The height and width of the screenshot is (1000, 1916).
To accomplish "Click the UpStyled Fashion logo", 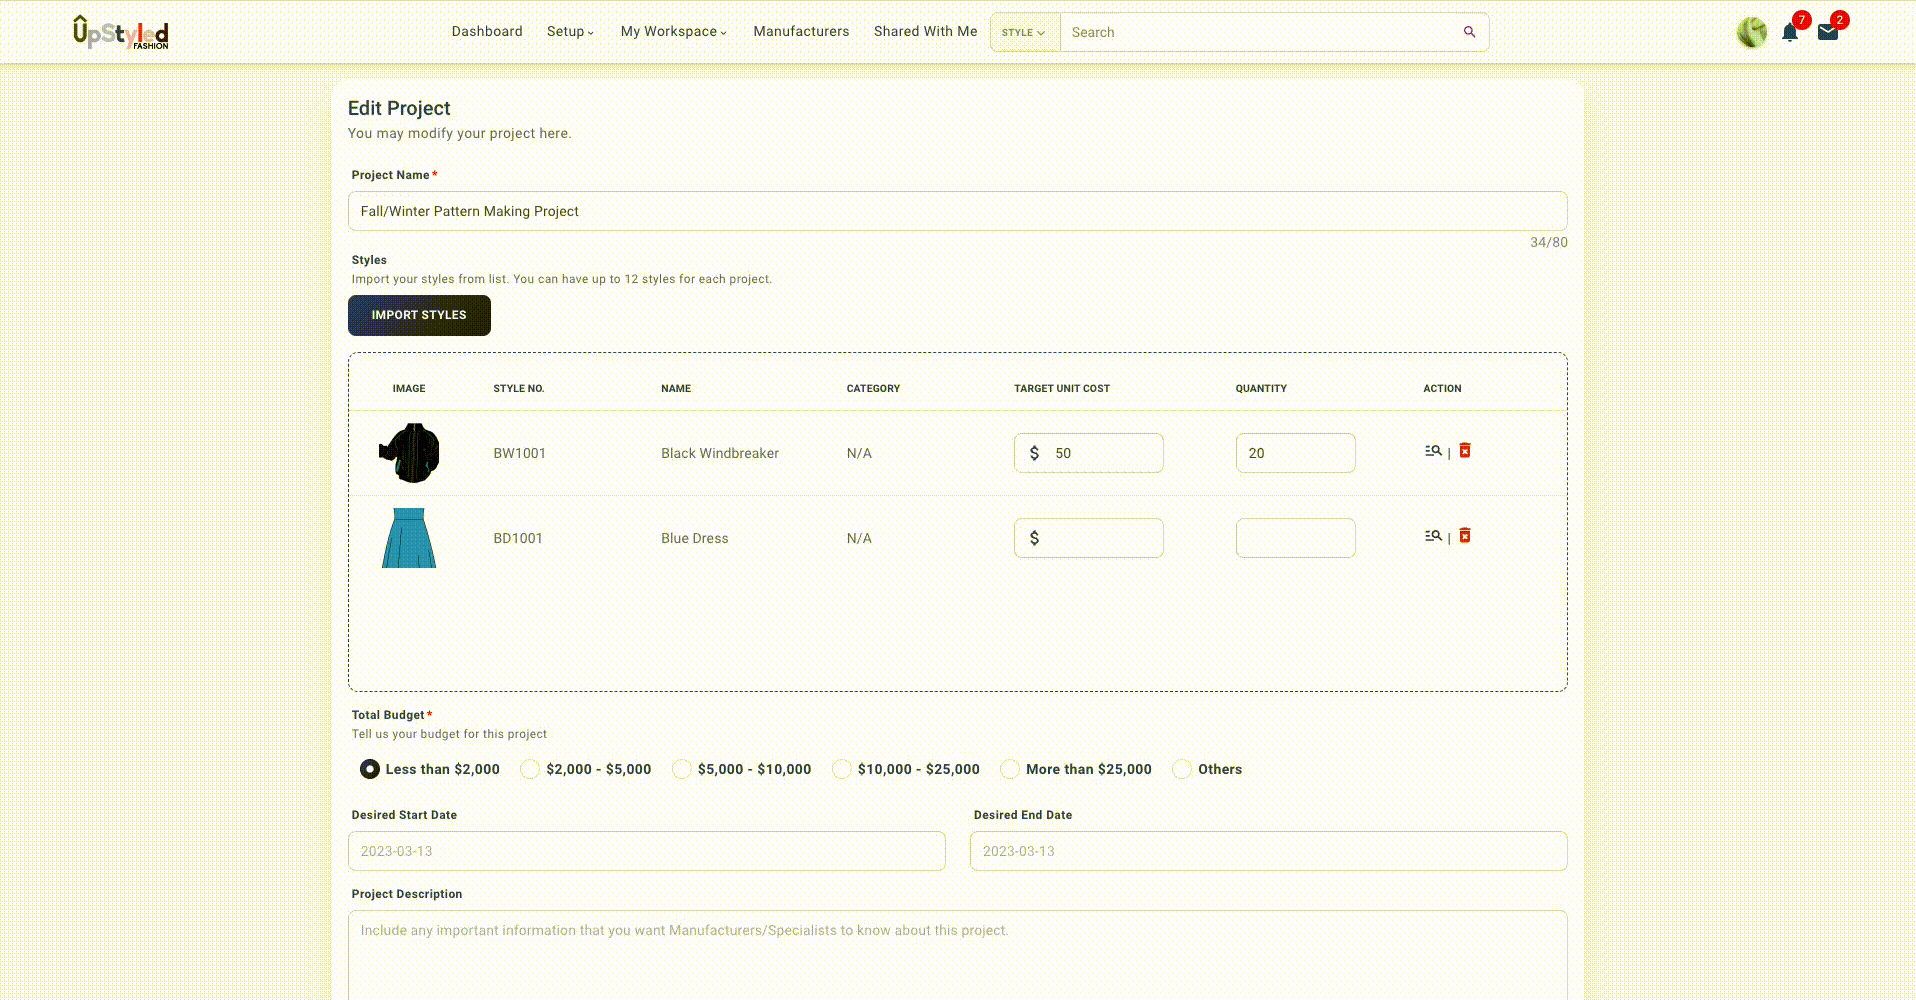I will 121,32.
